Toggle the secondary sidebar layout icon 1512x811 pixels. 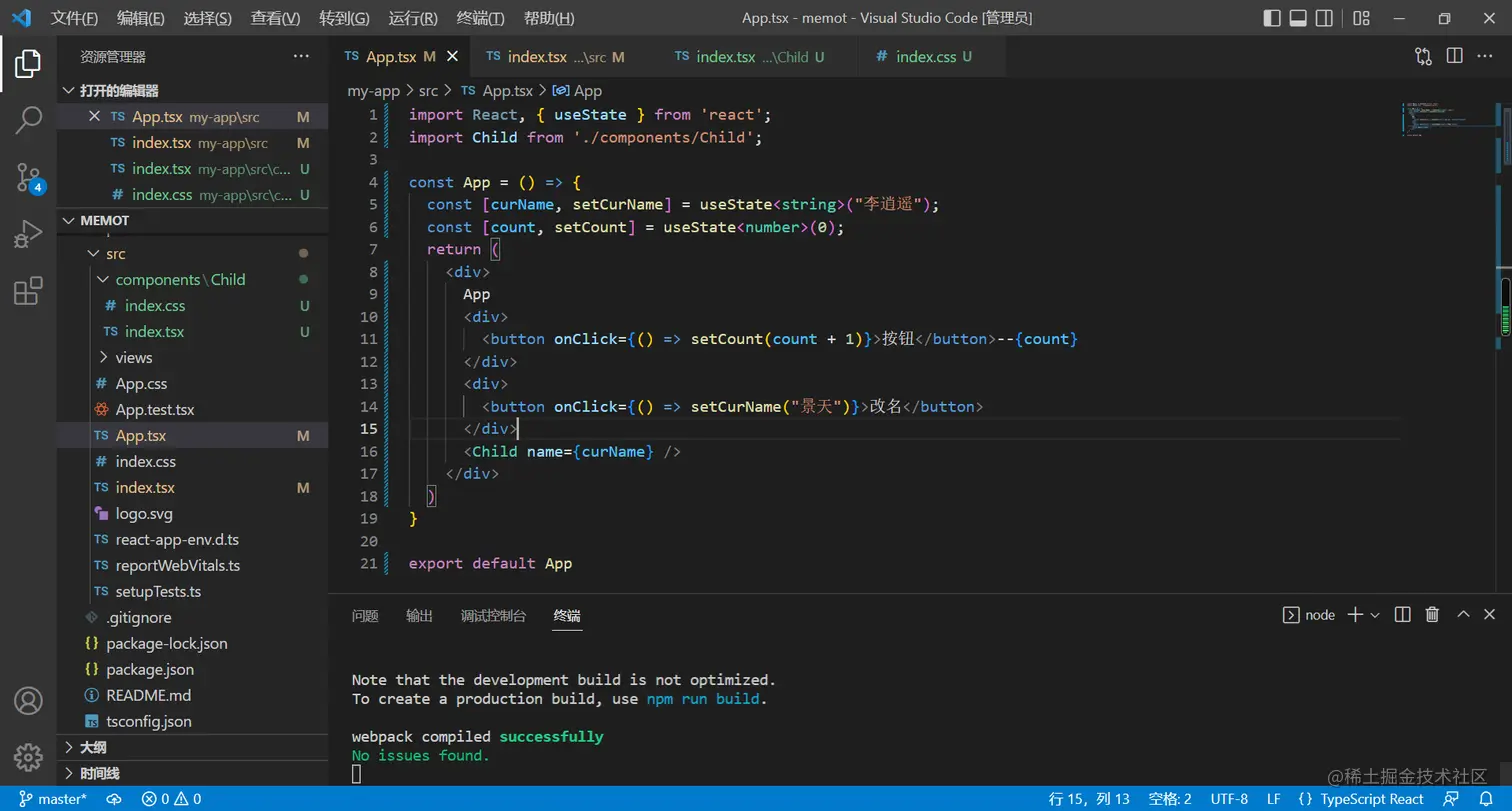coord(1324,18)
